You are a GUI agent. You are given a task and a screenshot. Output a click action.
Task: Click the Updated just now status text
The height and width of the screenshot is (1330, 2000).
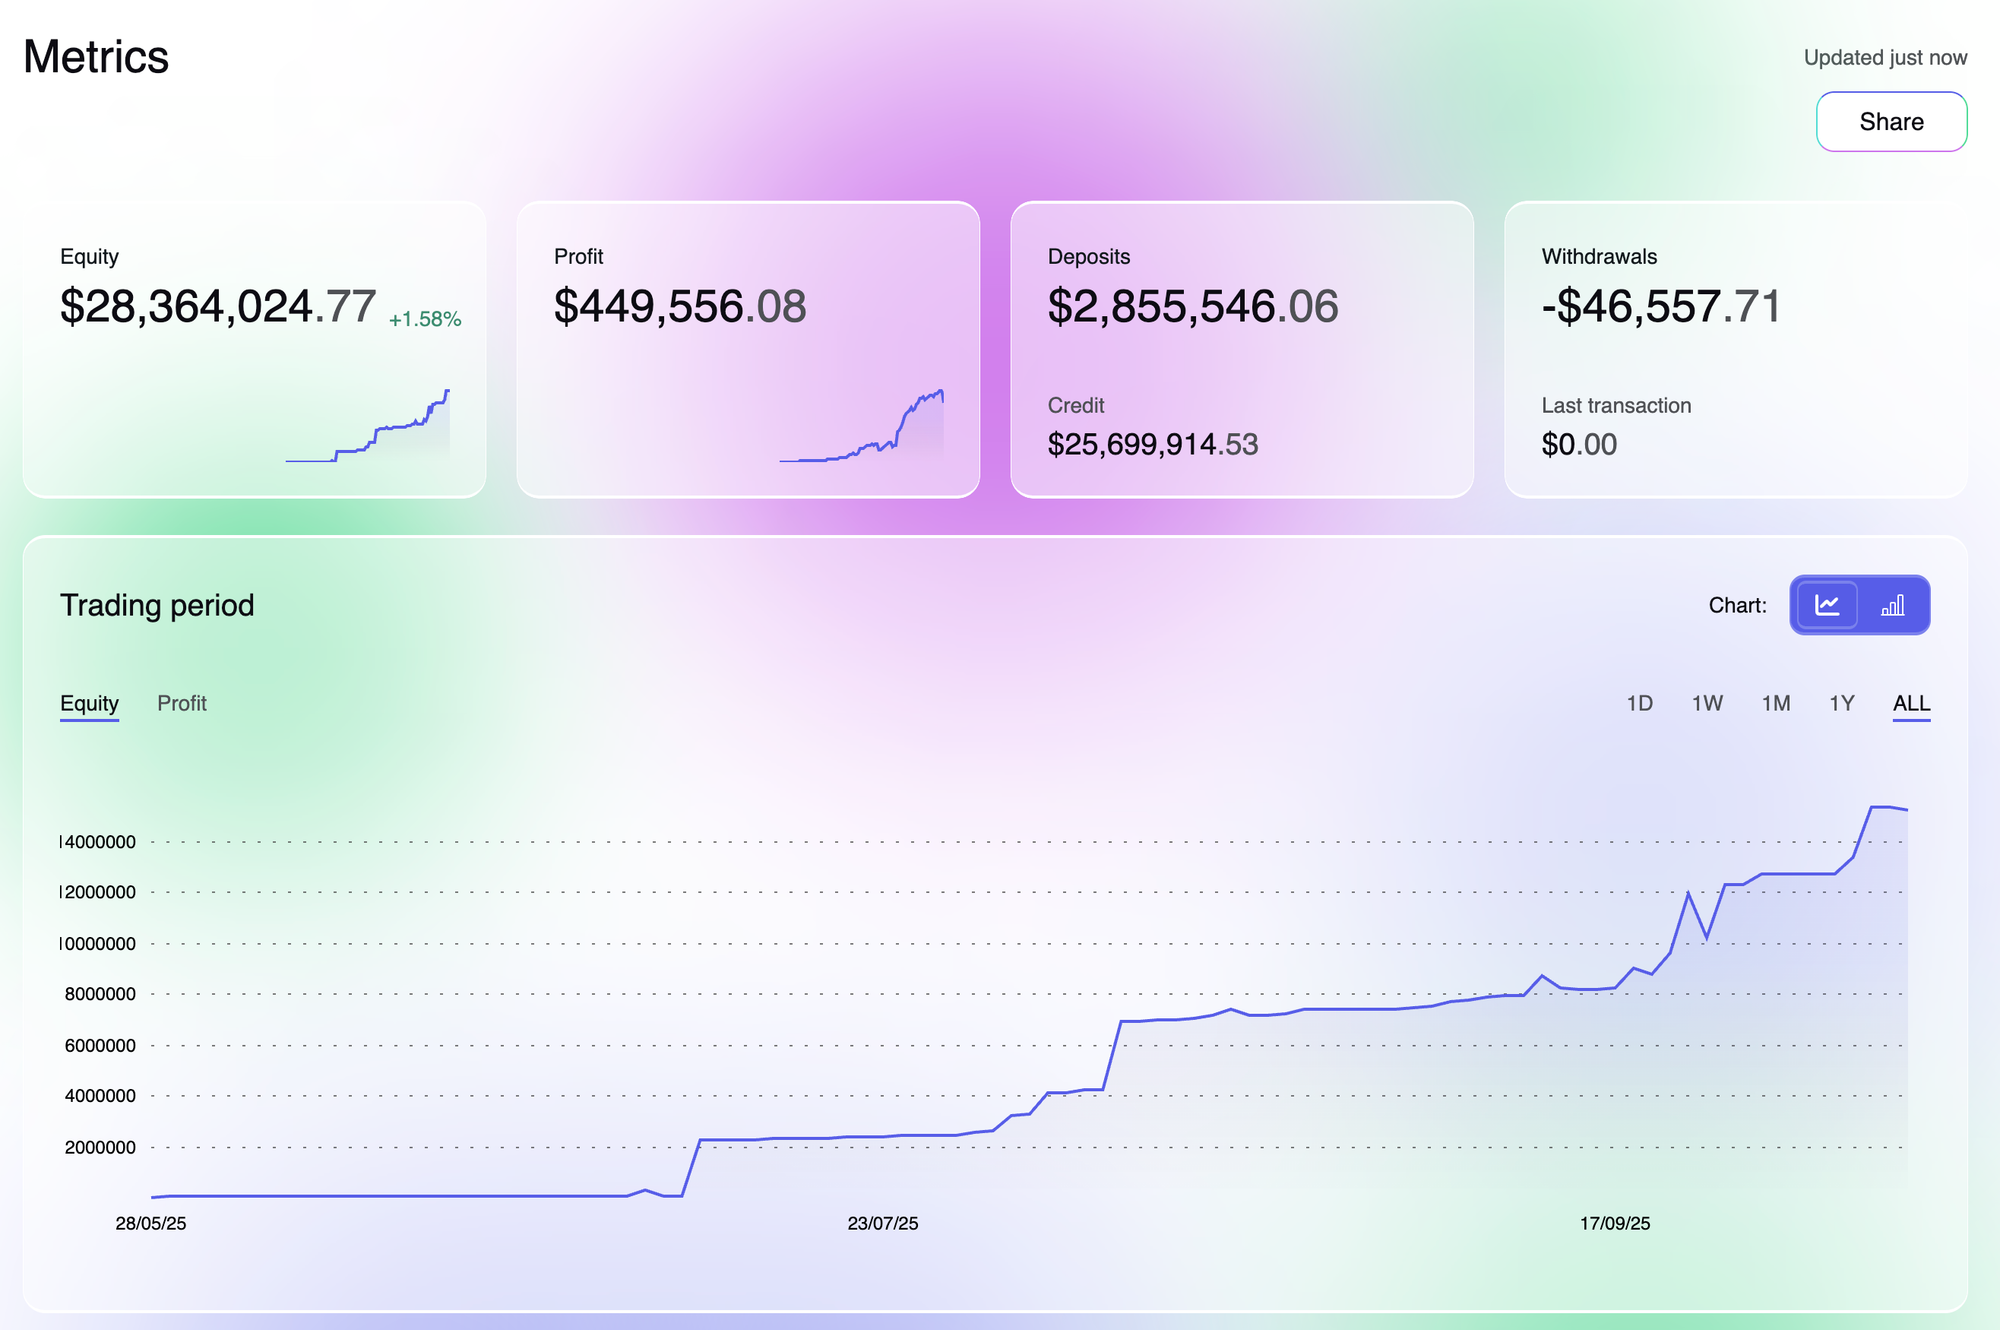pos(1884,58)
